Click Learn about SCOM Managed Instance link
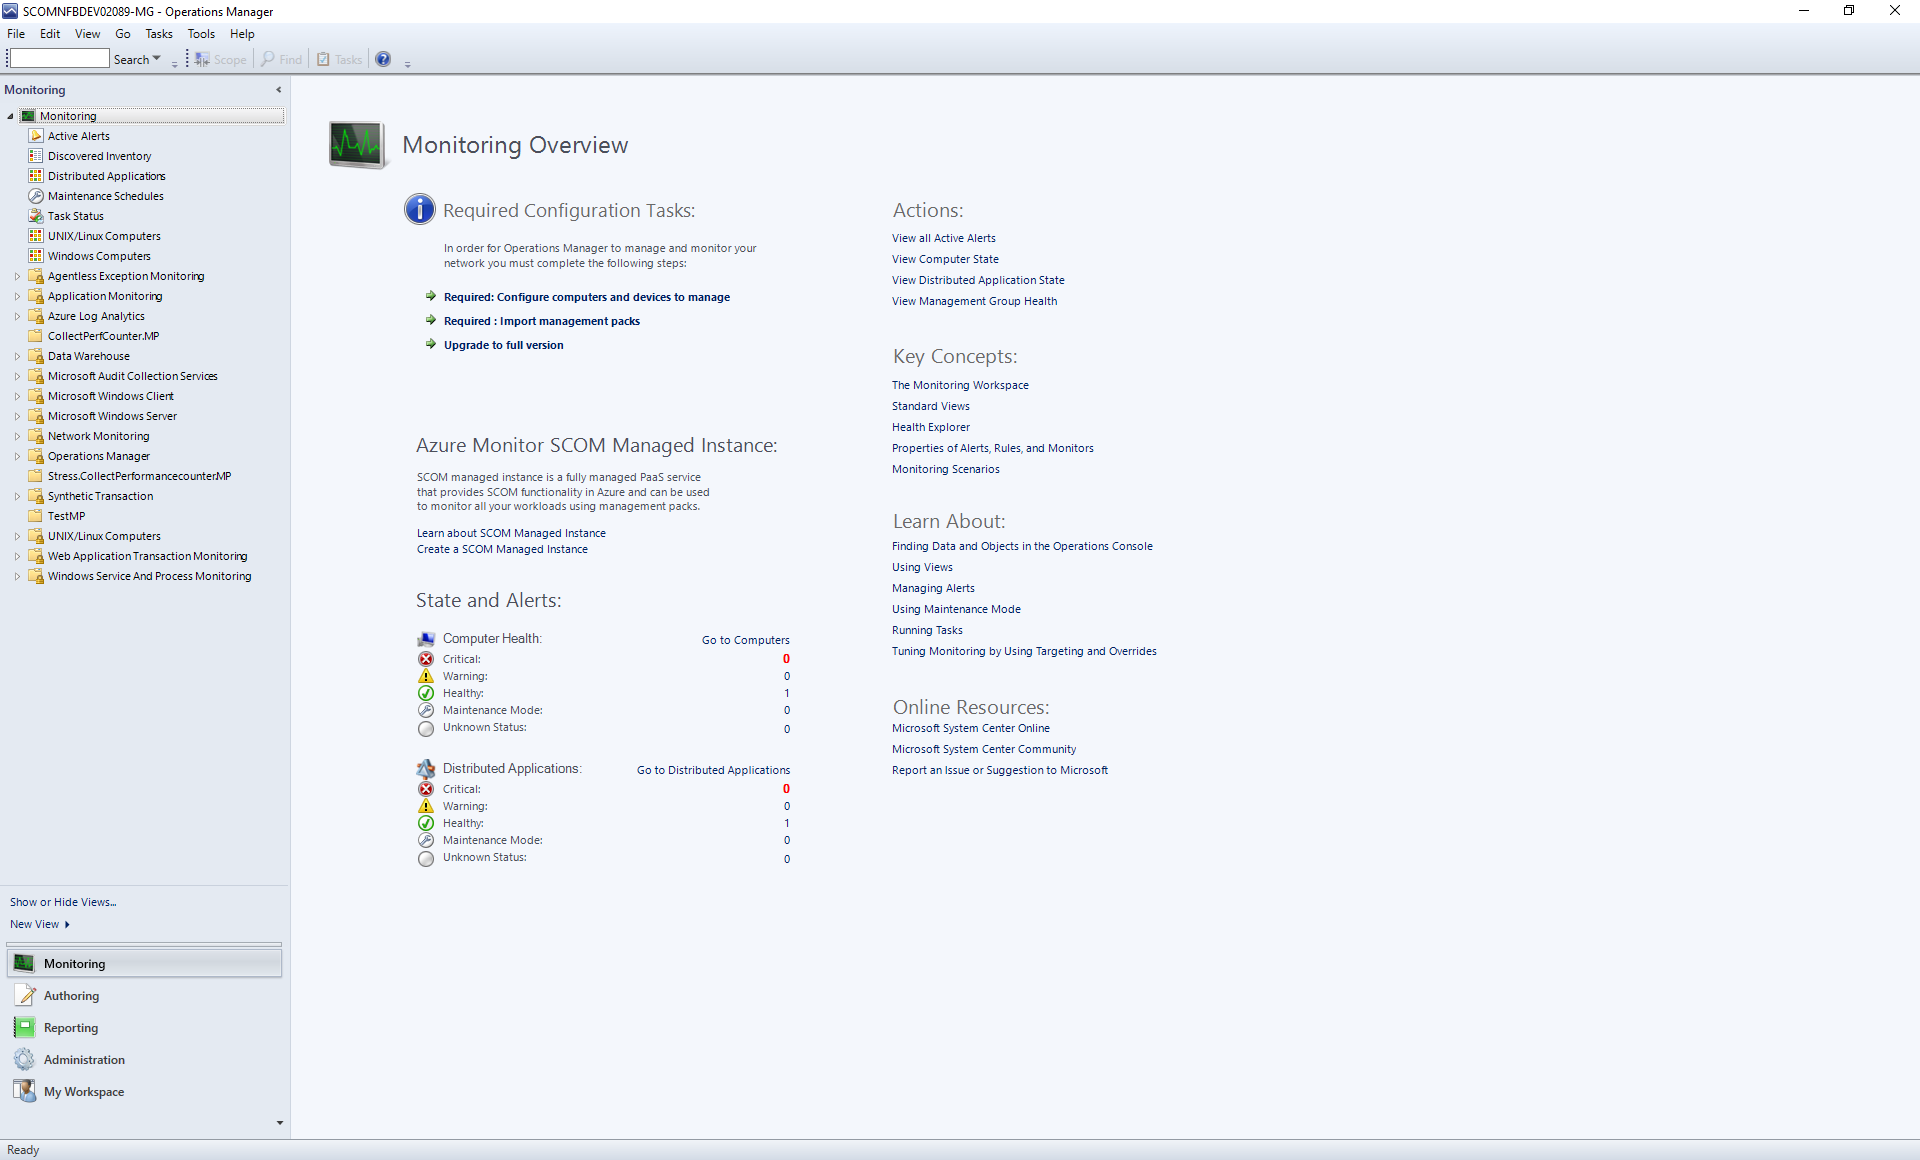The image size is (1920, 1160). point(510,533)
